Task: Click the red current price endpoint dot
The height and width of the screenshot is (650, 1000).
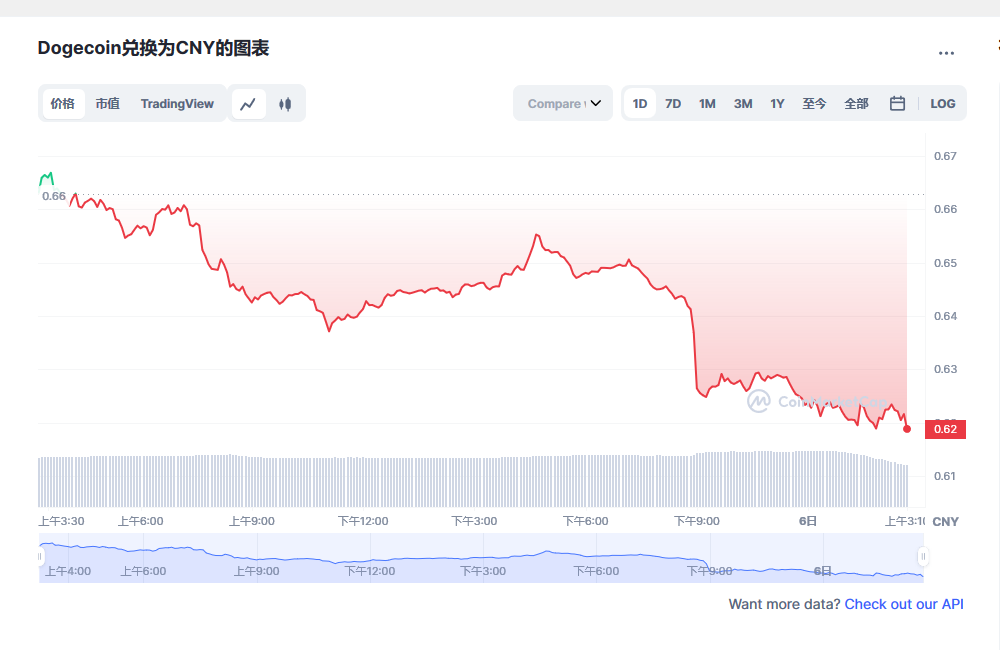Action: (x=907, y=429)
